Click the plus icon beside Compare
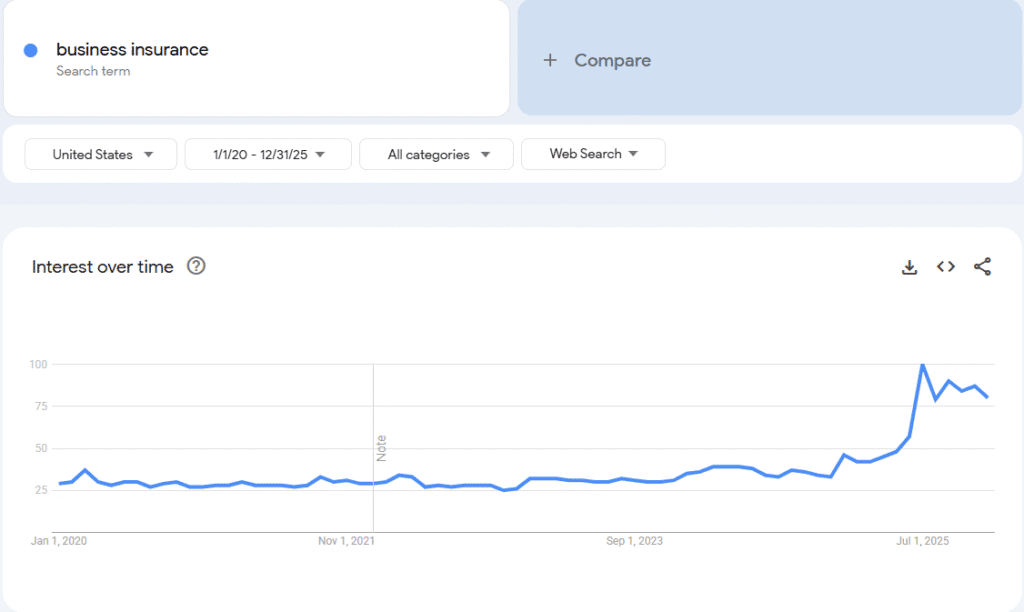The width and height of the screenshot is (1024, 612). (x=549, y=61)
